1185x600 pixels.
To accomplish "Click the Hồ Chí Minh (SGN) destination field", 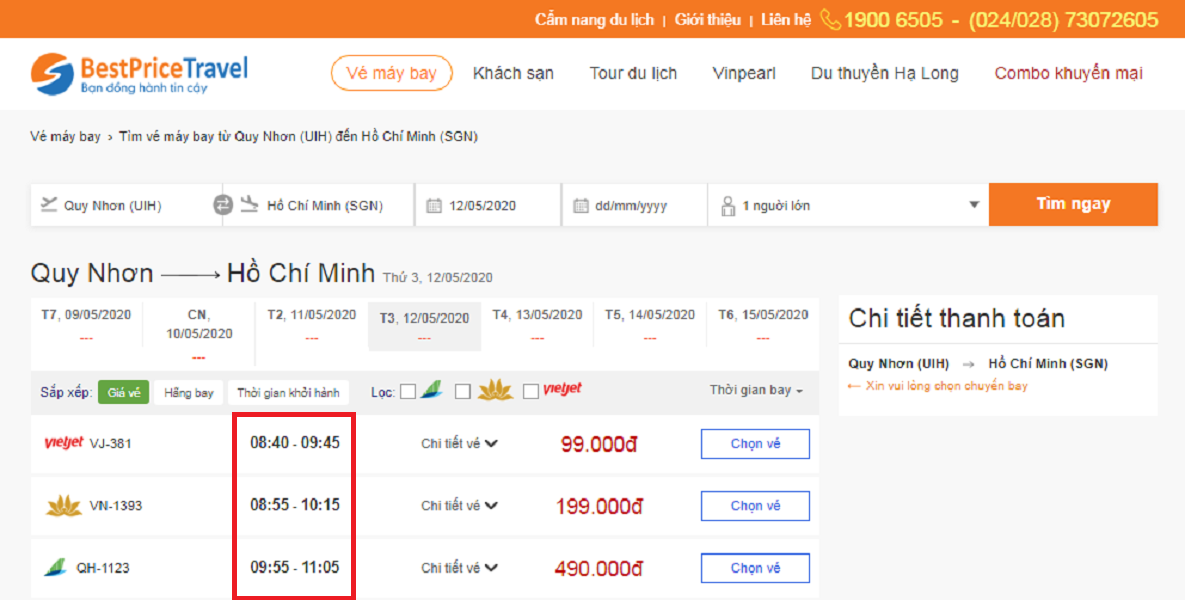I will 319,205.
